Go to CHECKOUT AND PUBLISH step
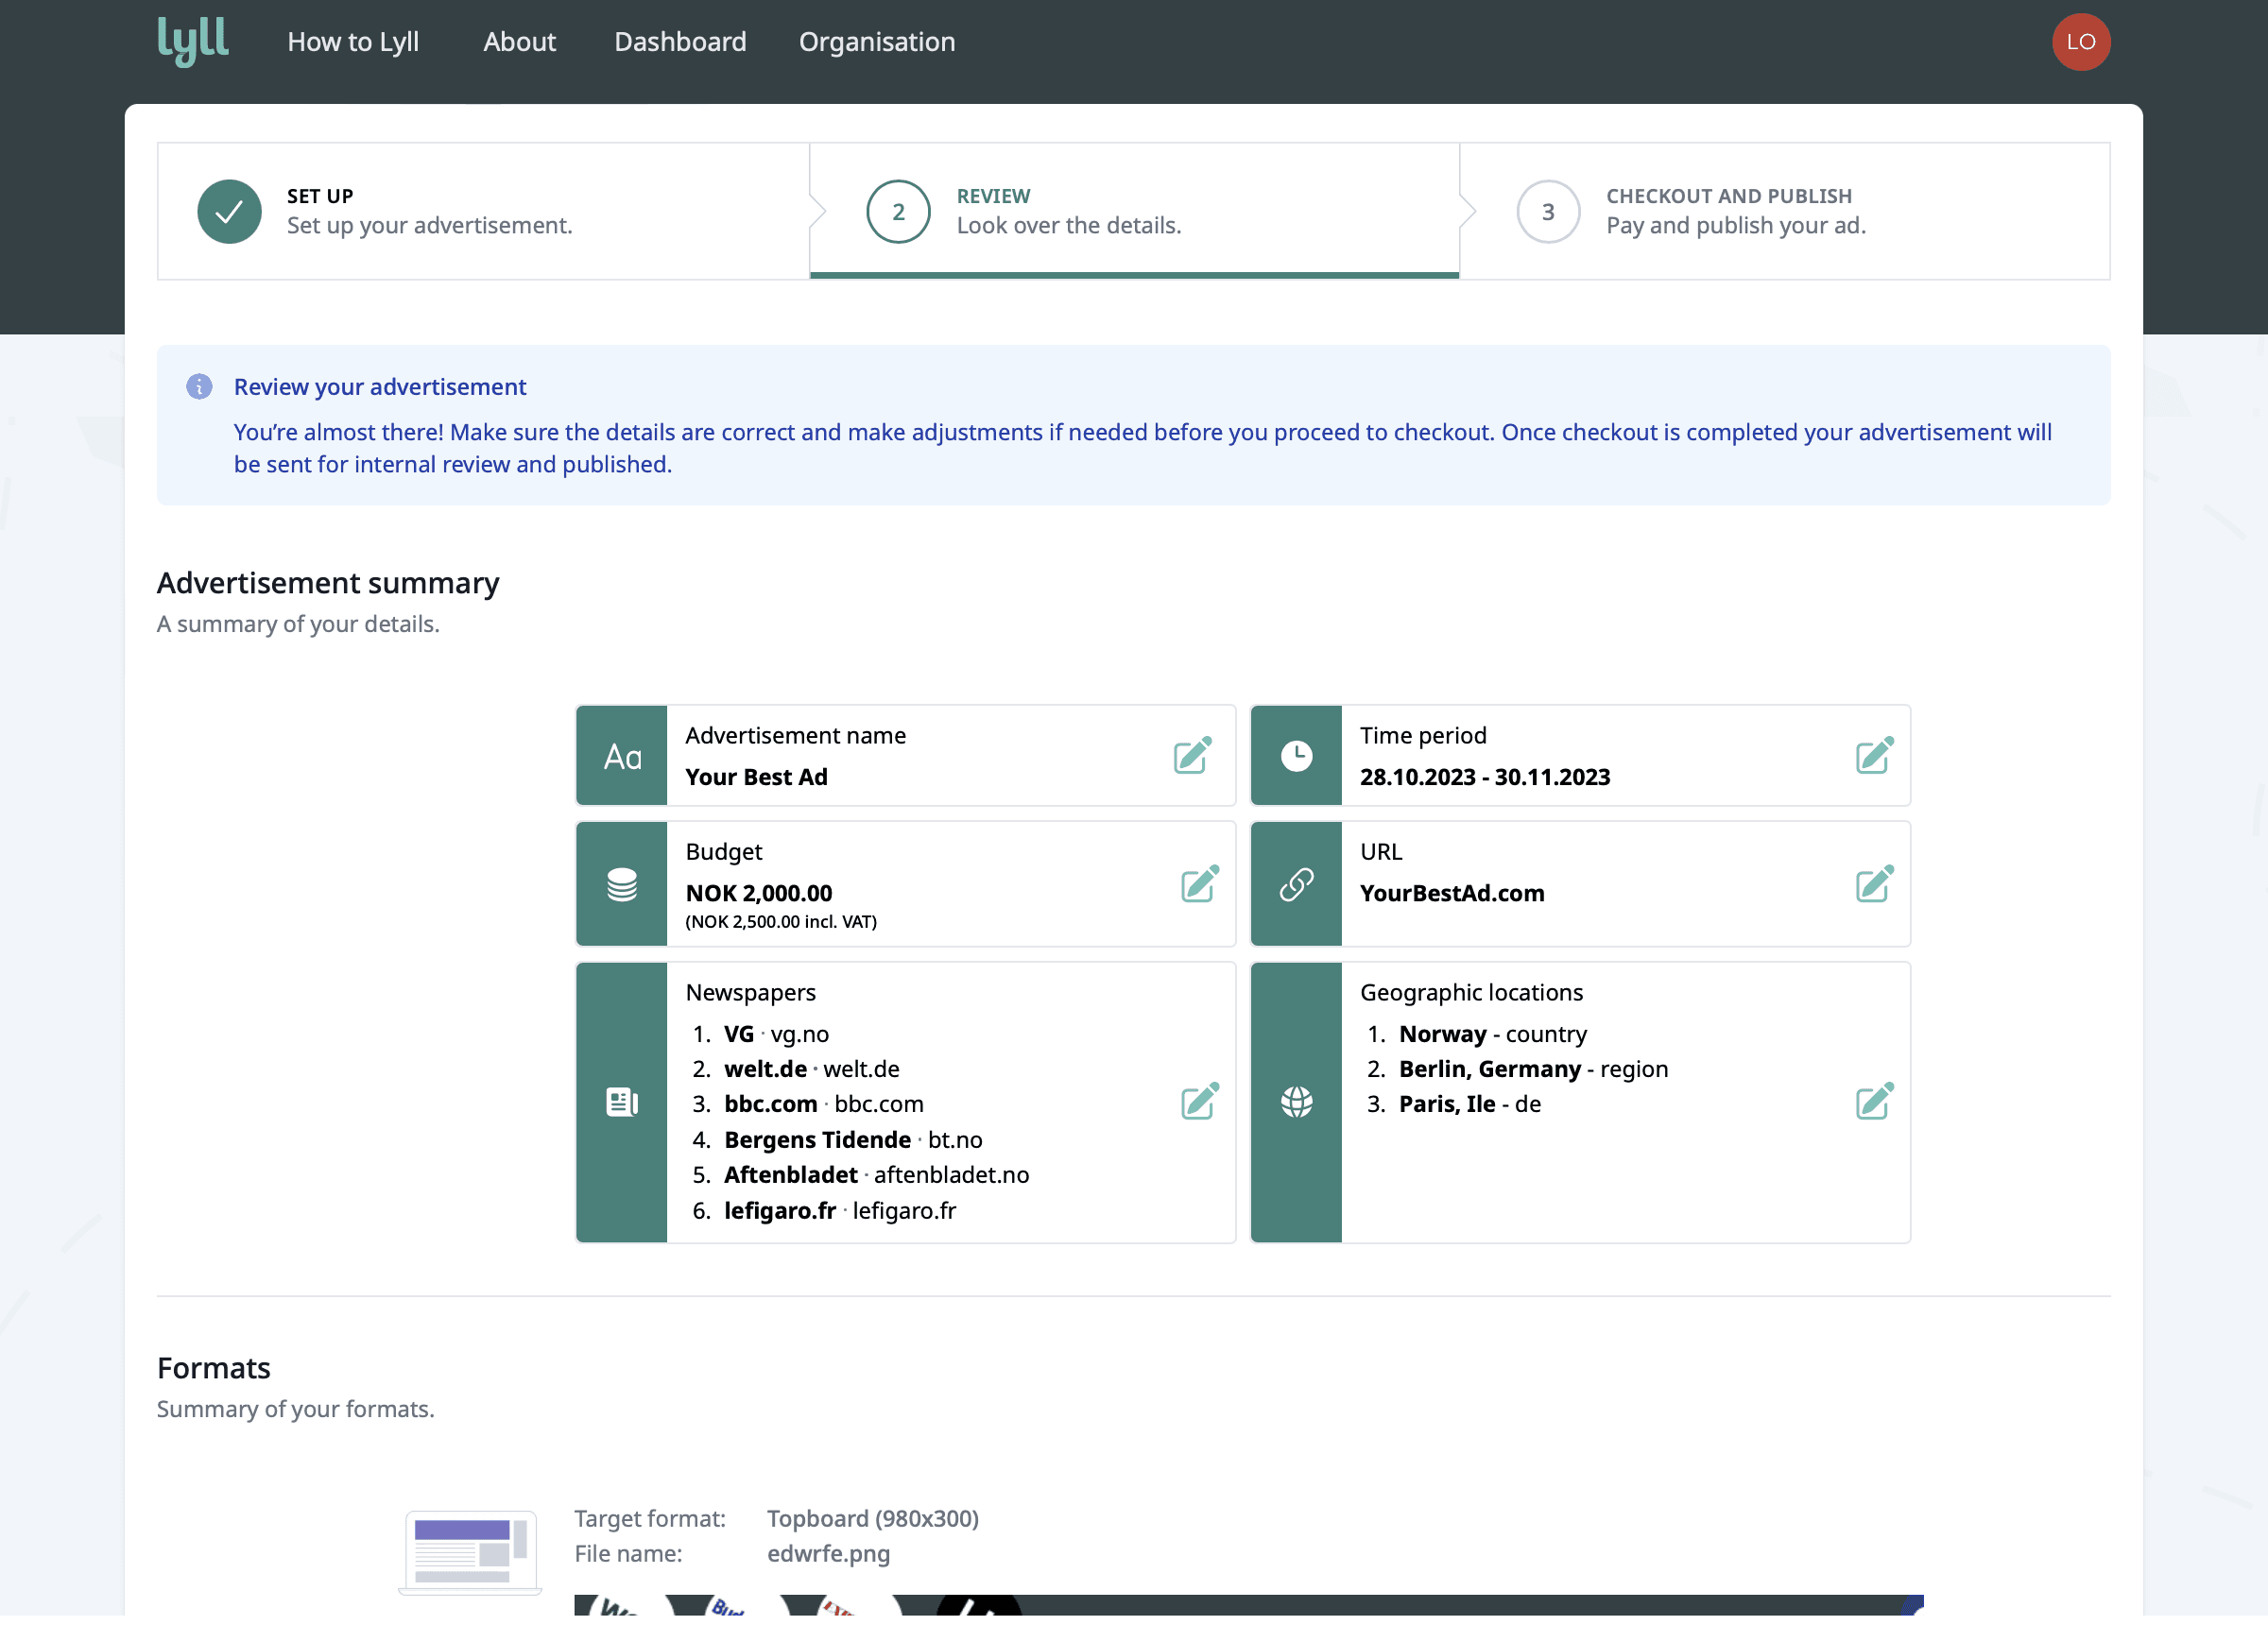Image resolution: width=2268 pixels, height=1625 pixels. [x=1785, y=211]
